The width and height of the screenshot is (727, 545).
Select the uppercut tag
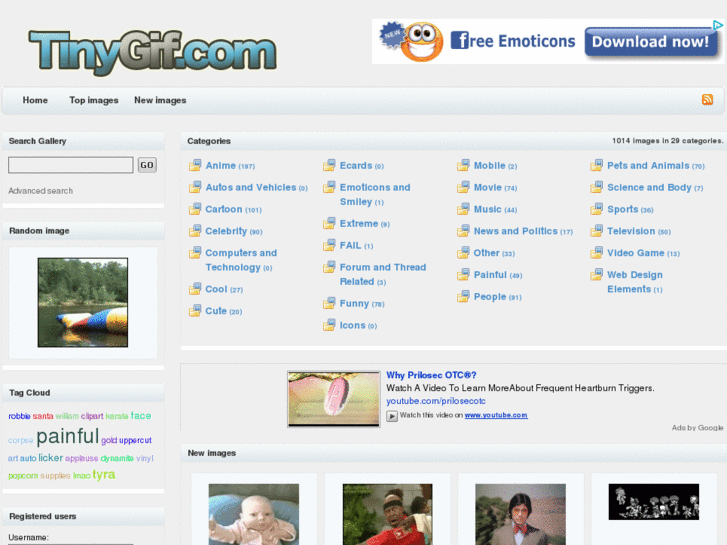[135, 440]
